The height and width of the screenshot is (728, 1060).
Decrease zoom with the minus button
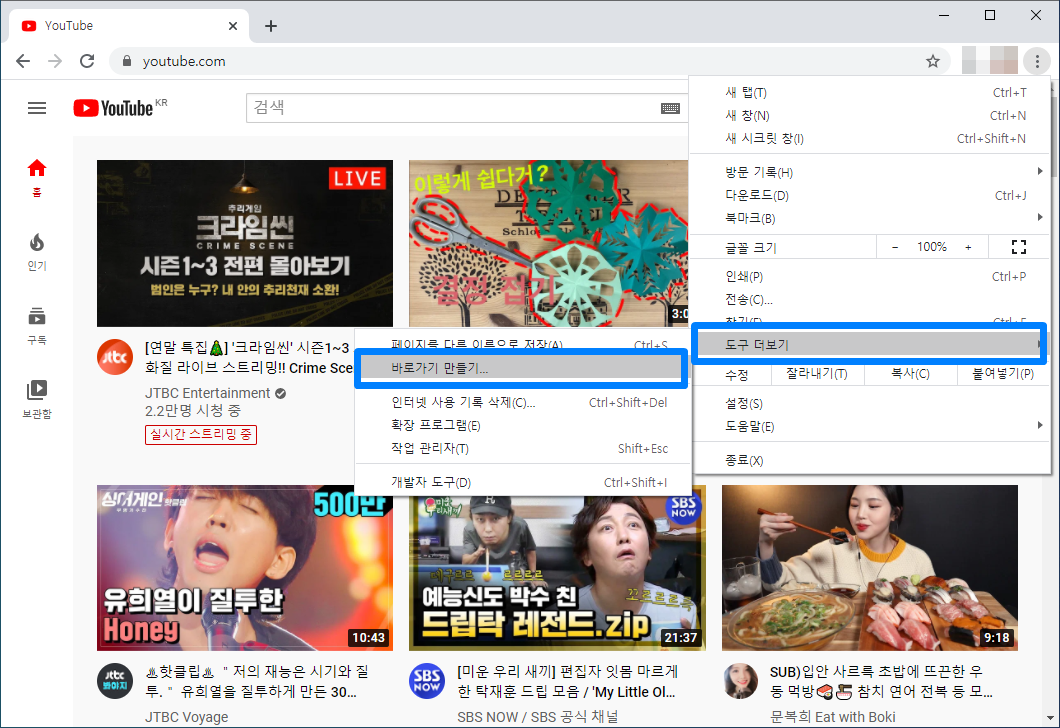(895, 247)
